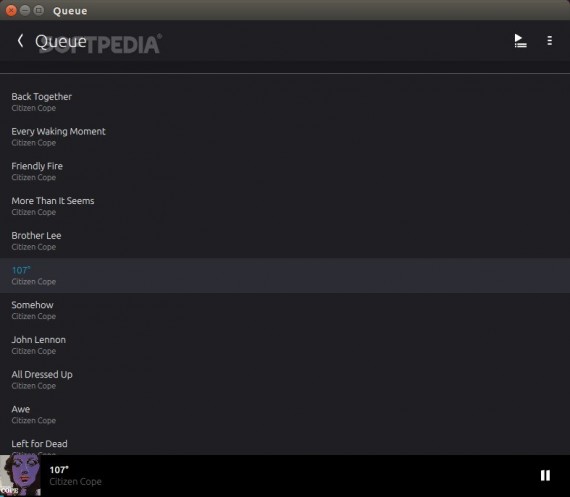
Task: Maximize the Queue window
Action: click(x=39, y=11)
